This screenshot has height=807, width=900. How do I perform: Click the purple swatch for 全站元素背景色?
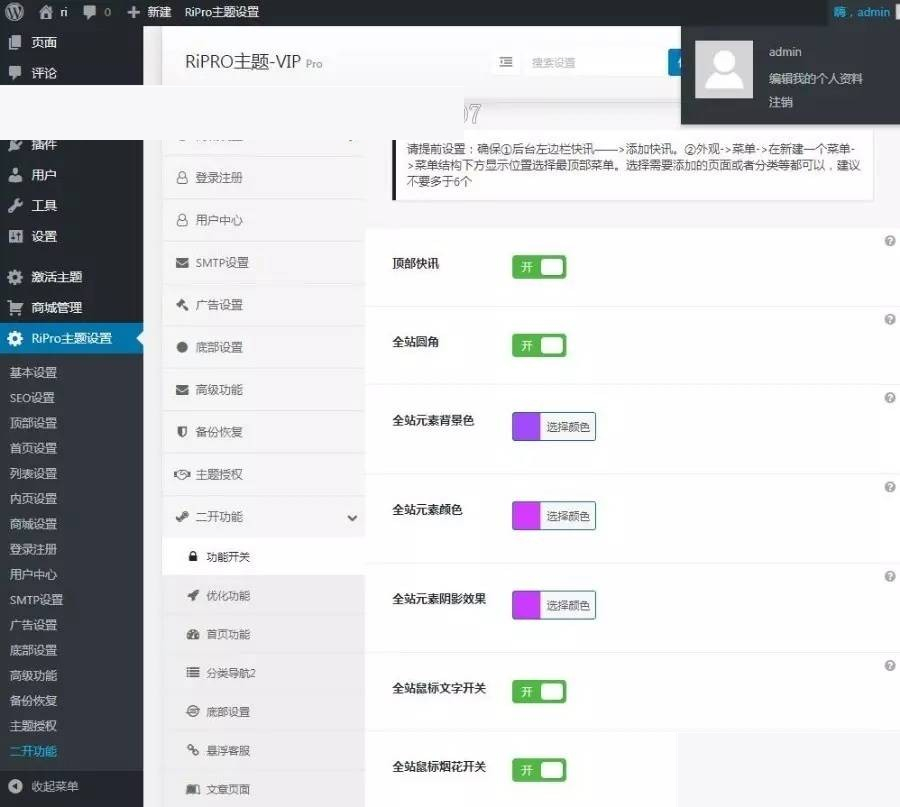(x=524, y=426)
